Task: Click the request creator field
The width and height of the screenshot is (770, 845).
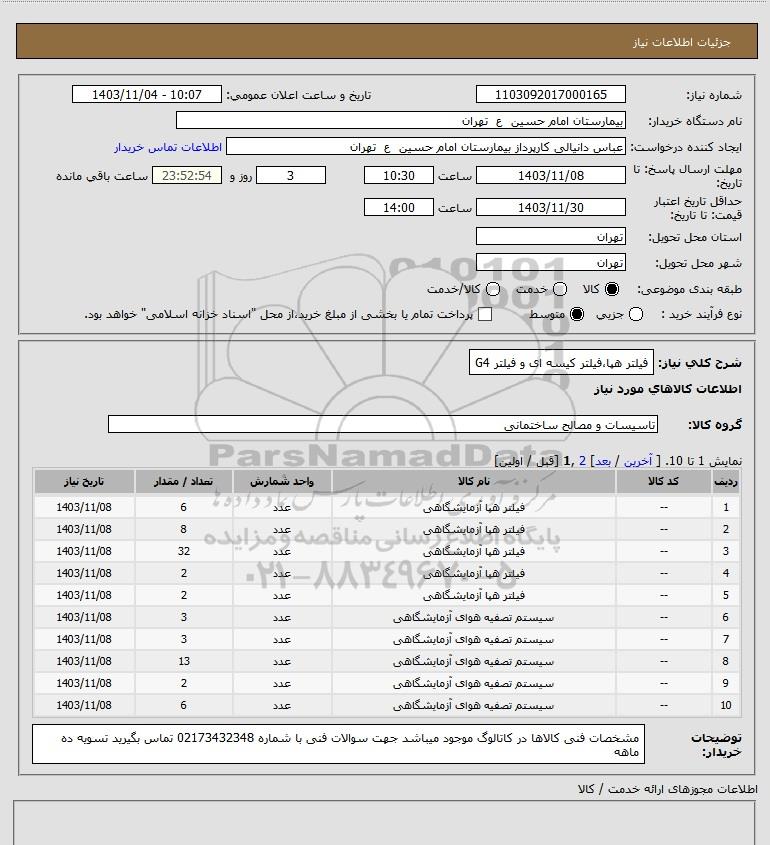Action: (426, 147)
